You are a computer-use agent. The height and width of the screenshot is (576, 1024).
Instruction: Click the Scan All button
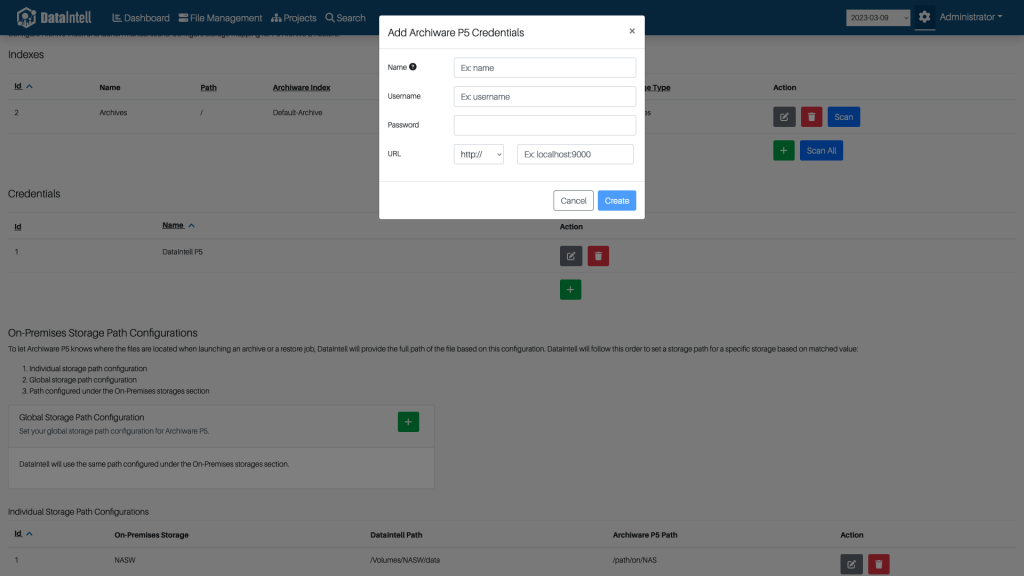[x=821, y=150]
